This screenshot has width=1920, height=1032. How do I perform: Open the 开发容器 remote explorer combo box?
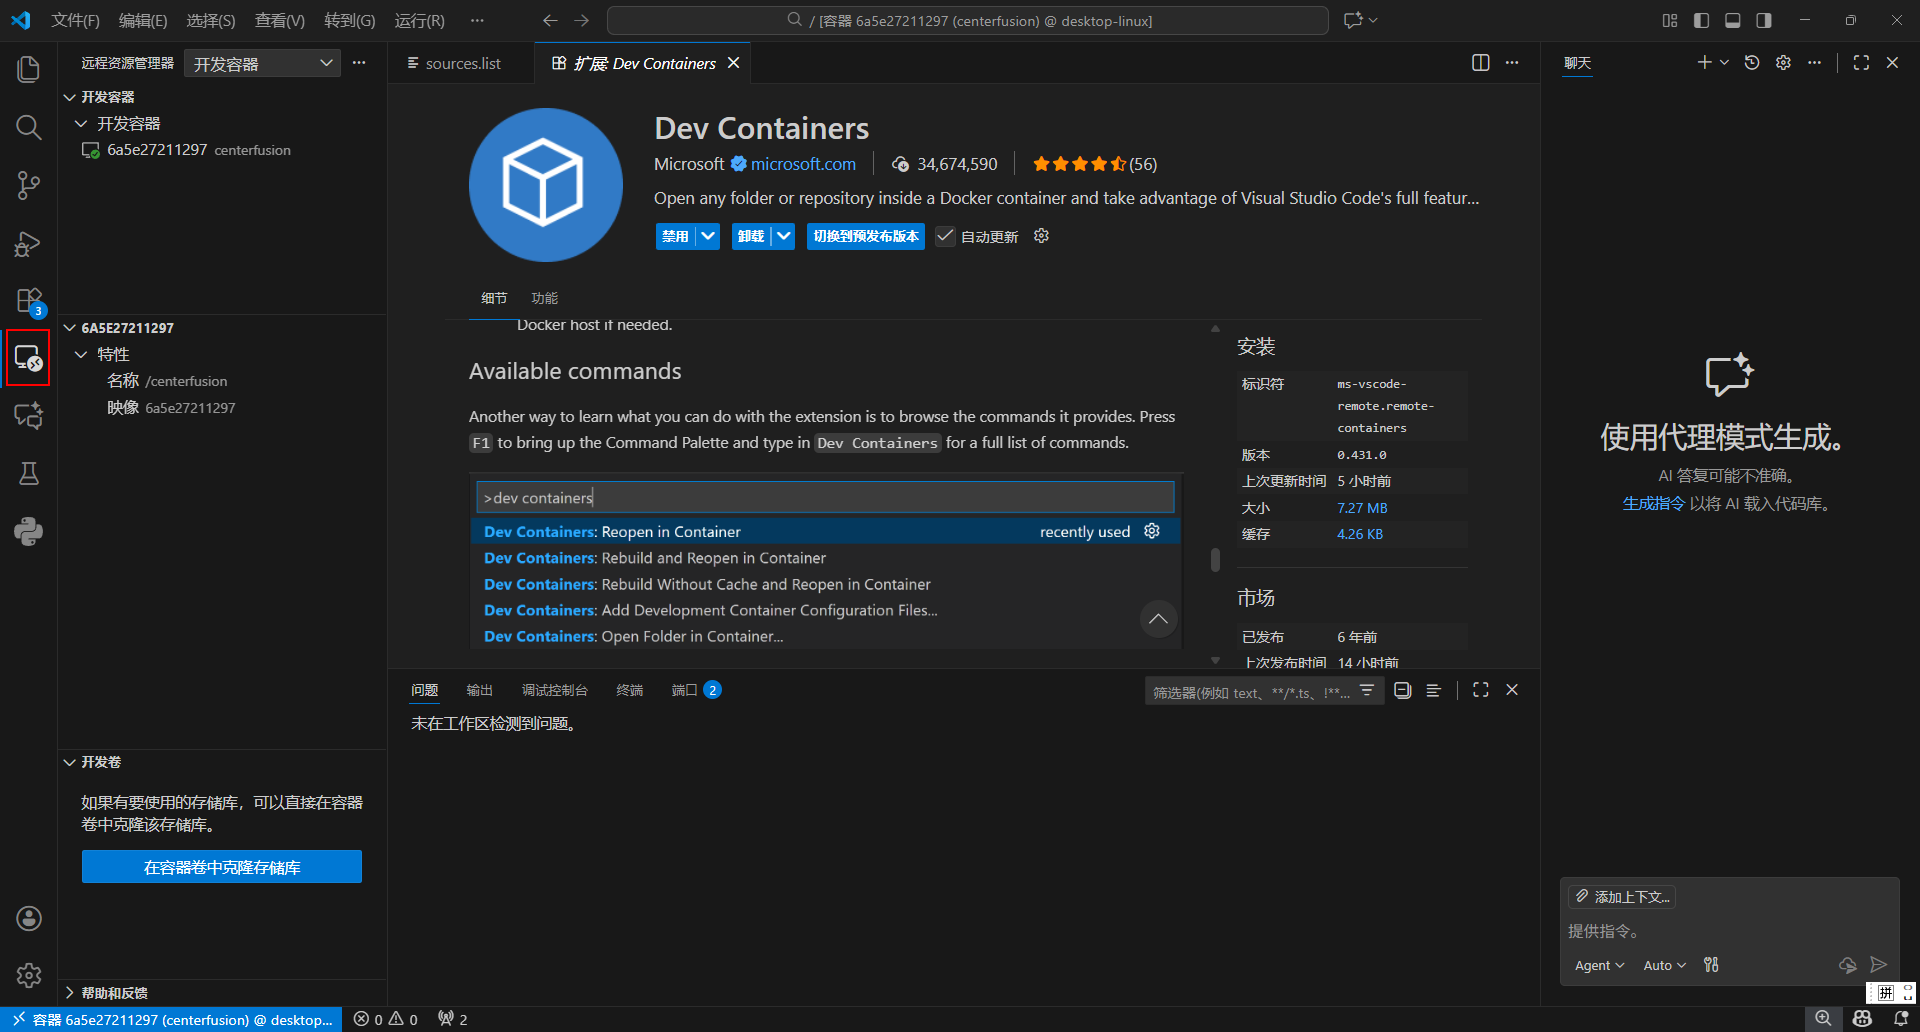point(262,63)
